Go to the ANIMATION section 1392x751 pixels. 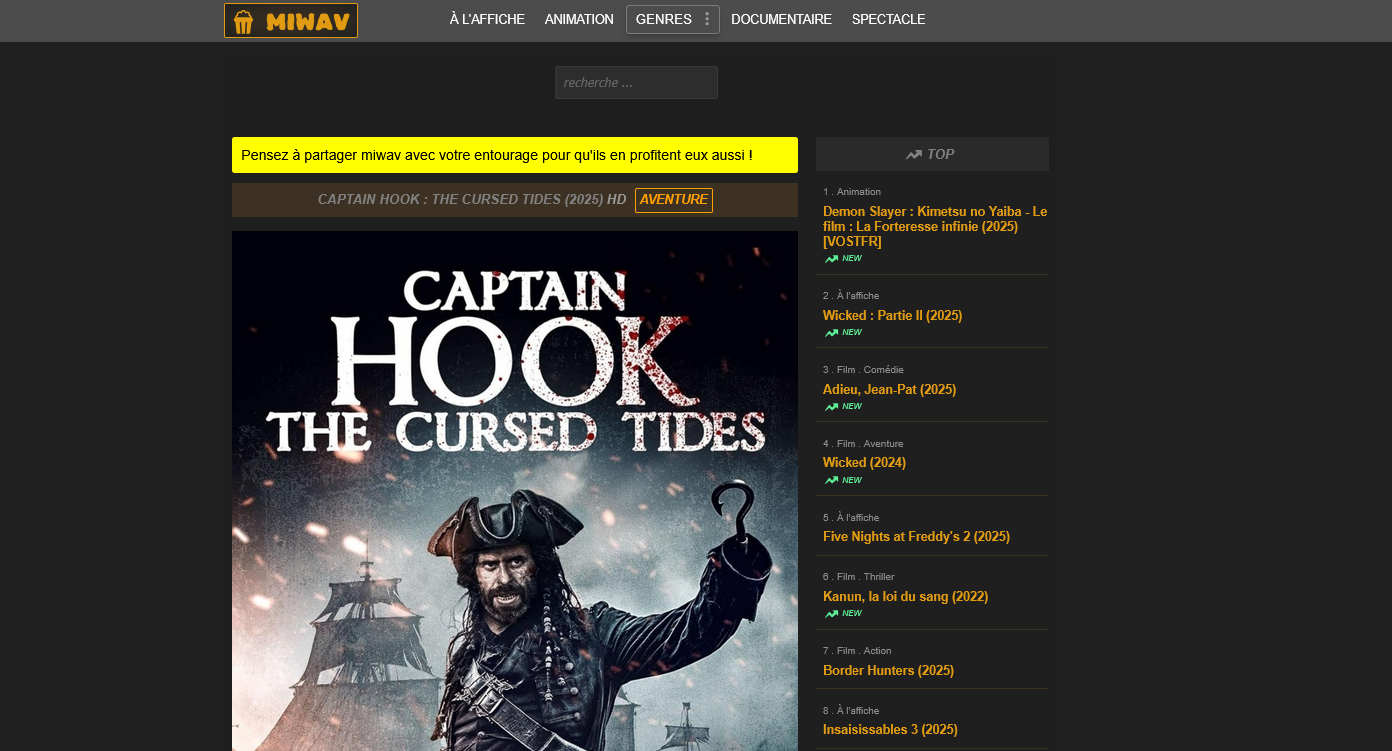579,19
